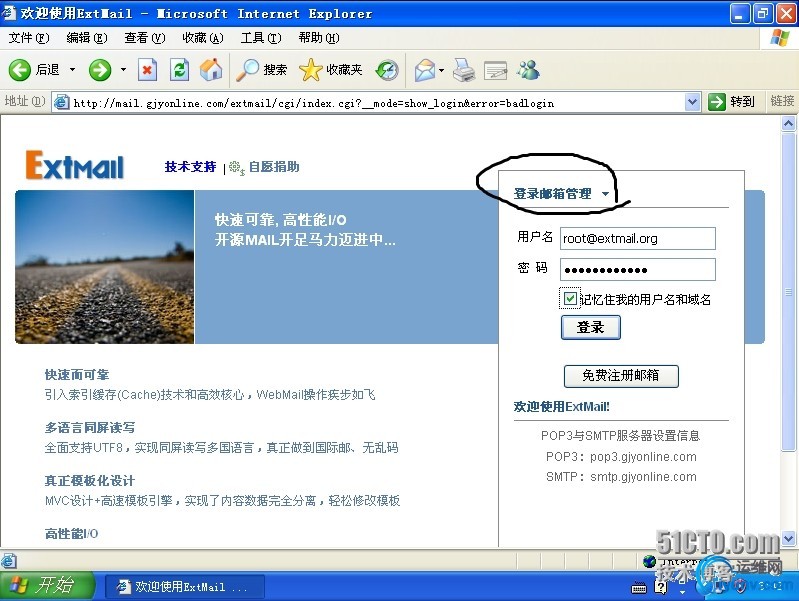Click the 登录 login button

tap(591, 327)
